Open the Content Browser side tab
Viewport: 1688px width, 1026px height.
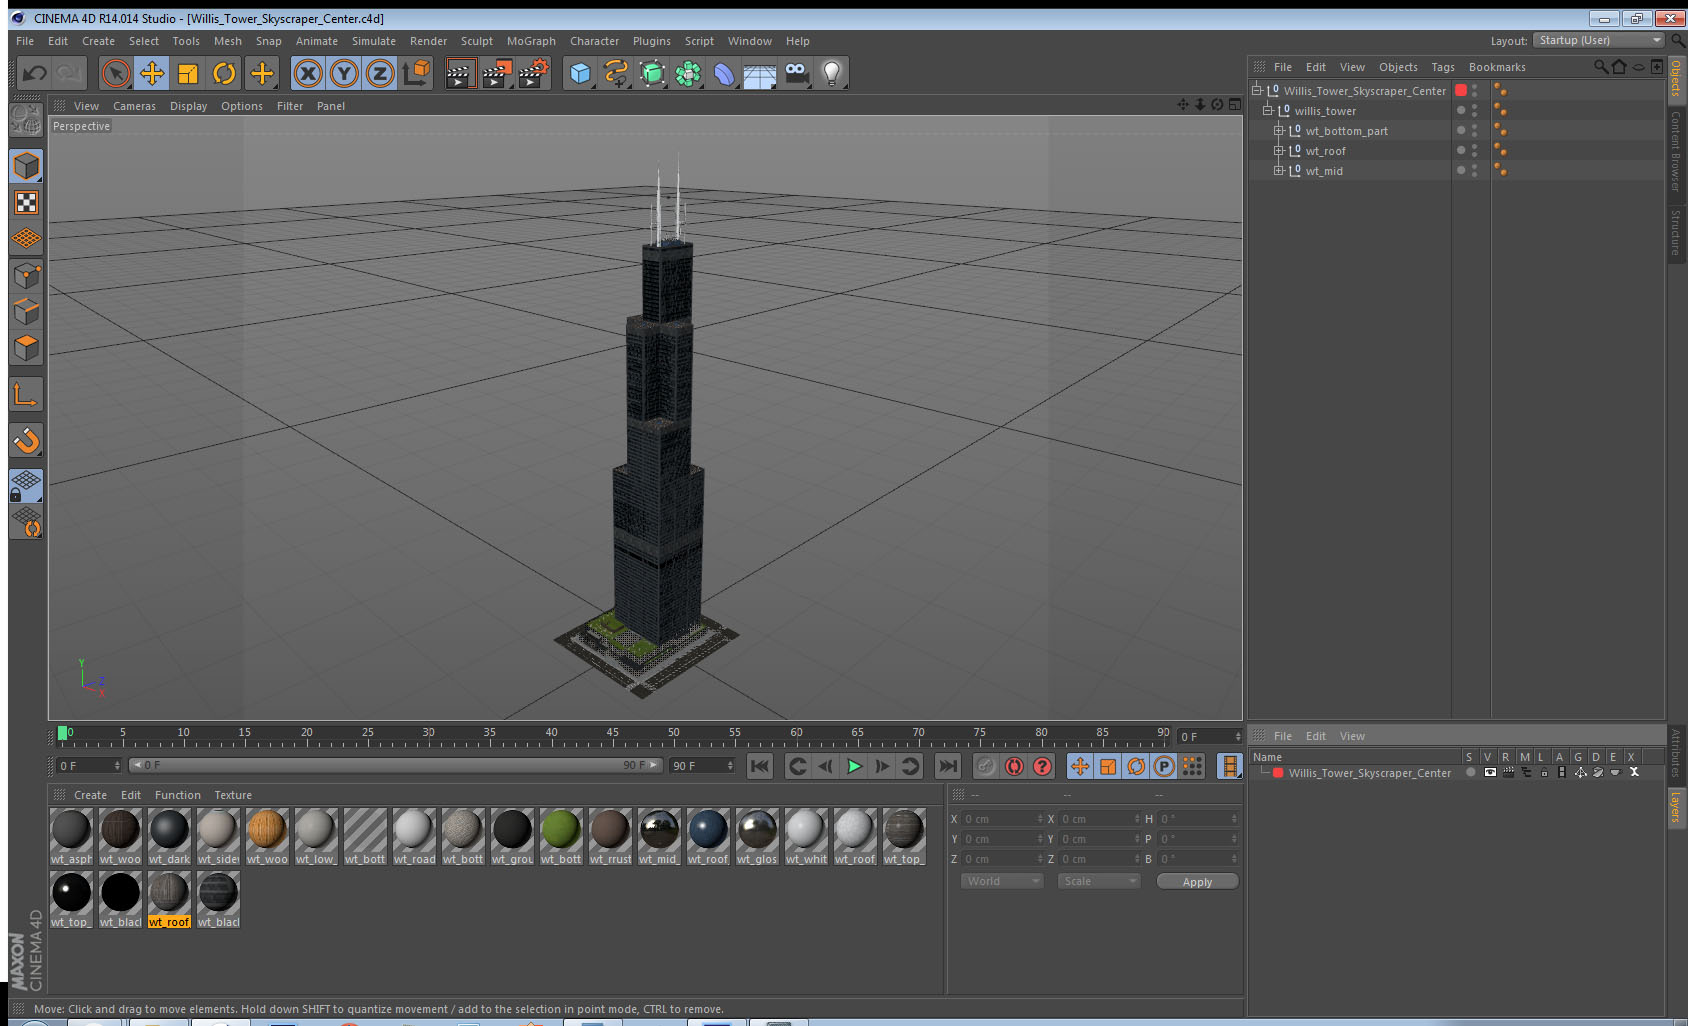[x=1676, y=151]
